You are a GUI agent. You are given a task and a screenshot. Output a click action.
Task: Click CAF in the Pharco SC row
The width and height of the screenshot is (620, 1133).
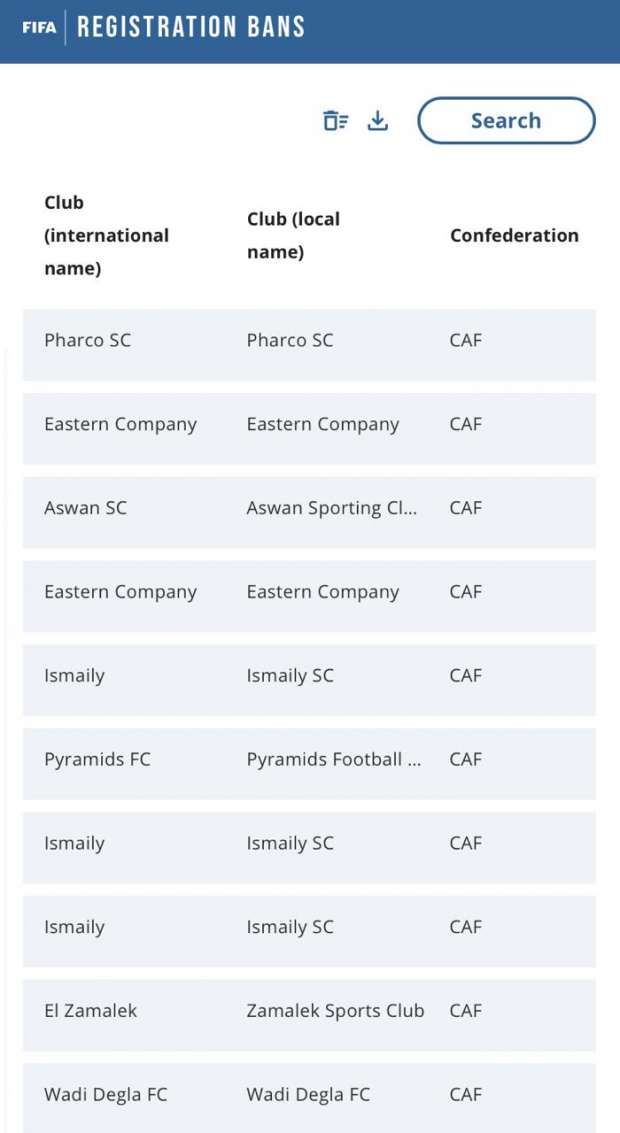(x=465, y=340)
